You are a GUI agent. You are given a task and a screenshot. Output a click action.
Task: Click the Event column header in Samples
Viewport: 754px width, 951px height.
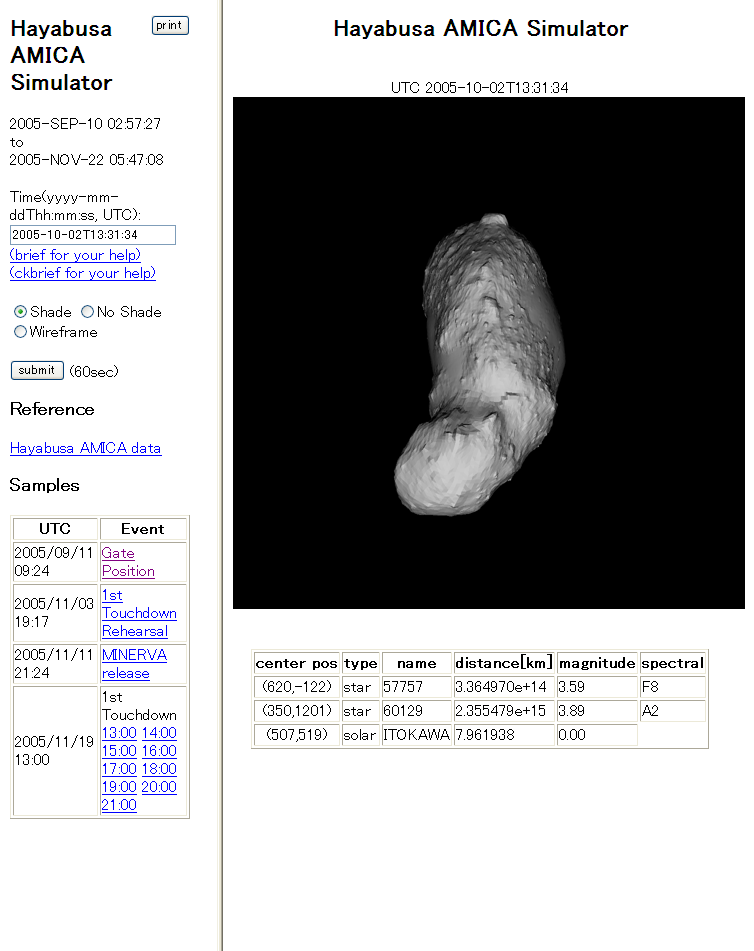(x=143, y=529)
